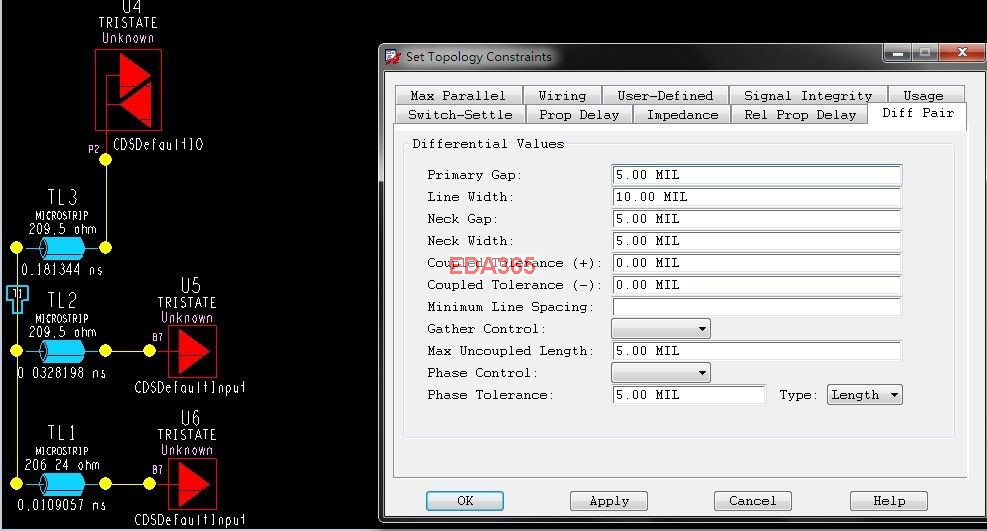The width and height of the screenshot is (987, 531).
Task: Open the Gather Control dropdown
Action: click(x=661, y=328)
